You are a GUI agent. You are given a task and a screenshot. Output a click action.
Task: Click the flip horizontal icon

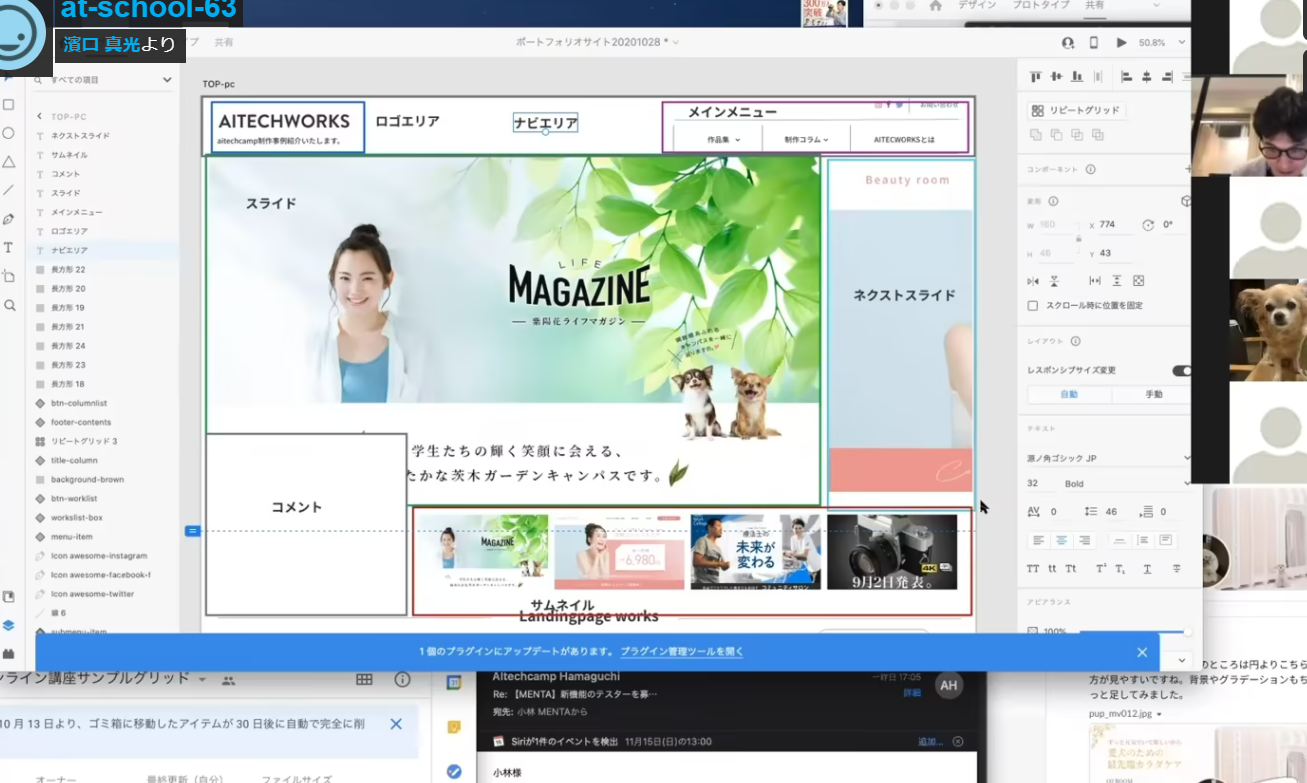(1034, 281)
